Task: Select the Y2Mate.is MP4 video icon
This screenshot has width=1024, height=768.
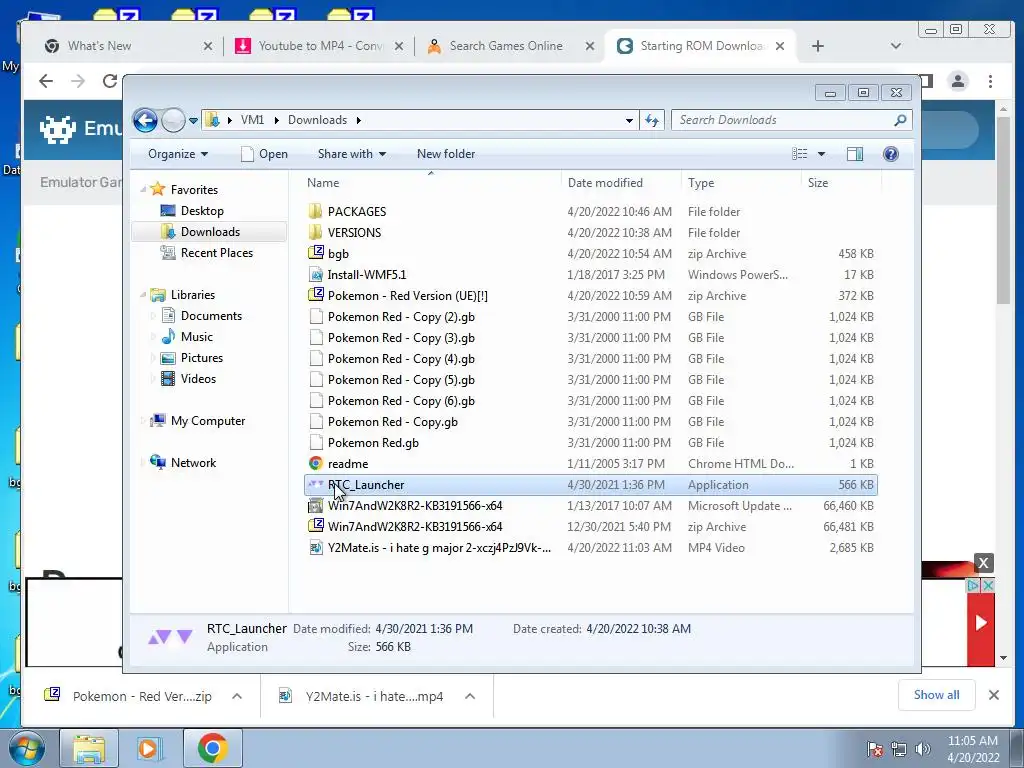Action: 315,547
